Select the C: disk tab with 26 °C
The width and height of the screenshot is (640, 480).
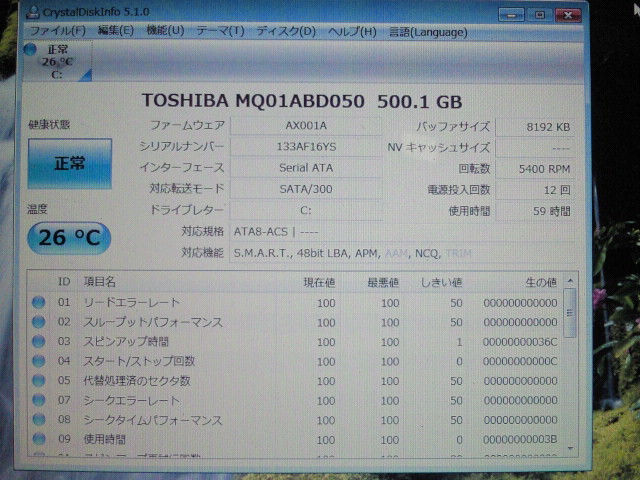(x=58, y=62)
